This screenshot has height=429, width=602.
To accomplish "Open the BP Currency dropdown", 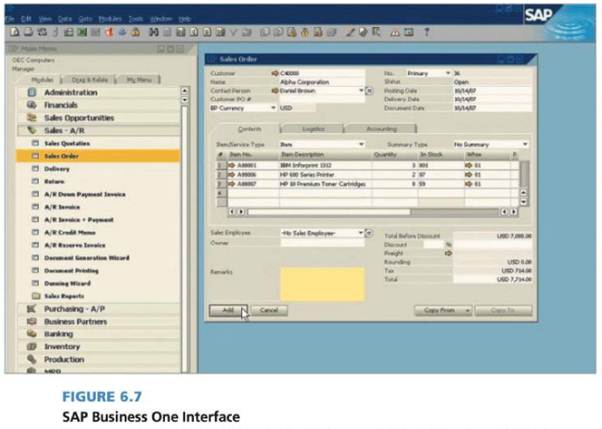I will point(273,107).
